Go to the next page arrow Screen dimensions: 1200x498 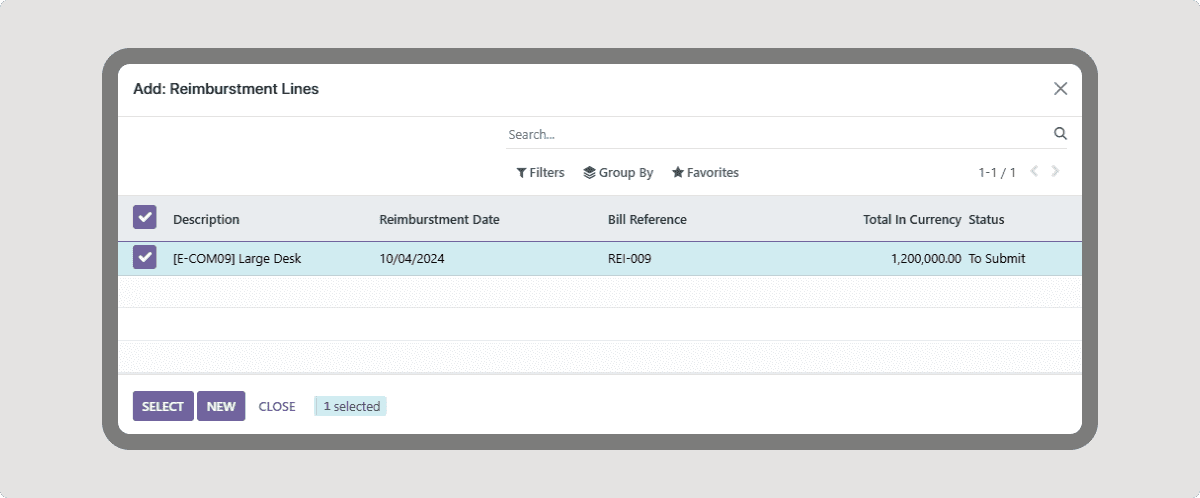pyautogui.click(x=1055, y=172)
